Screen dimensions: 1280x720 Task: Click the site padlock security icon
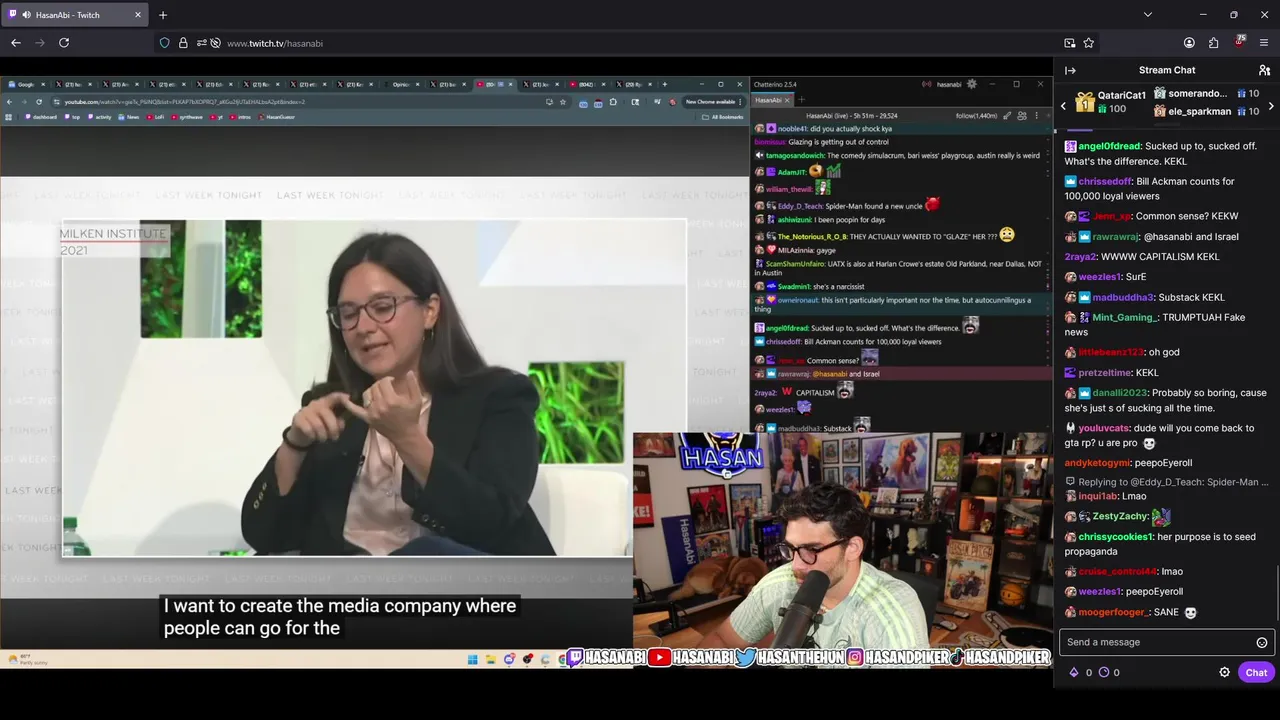[x=183, y=43]
